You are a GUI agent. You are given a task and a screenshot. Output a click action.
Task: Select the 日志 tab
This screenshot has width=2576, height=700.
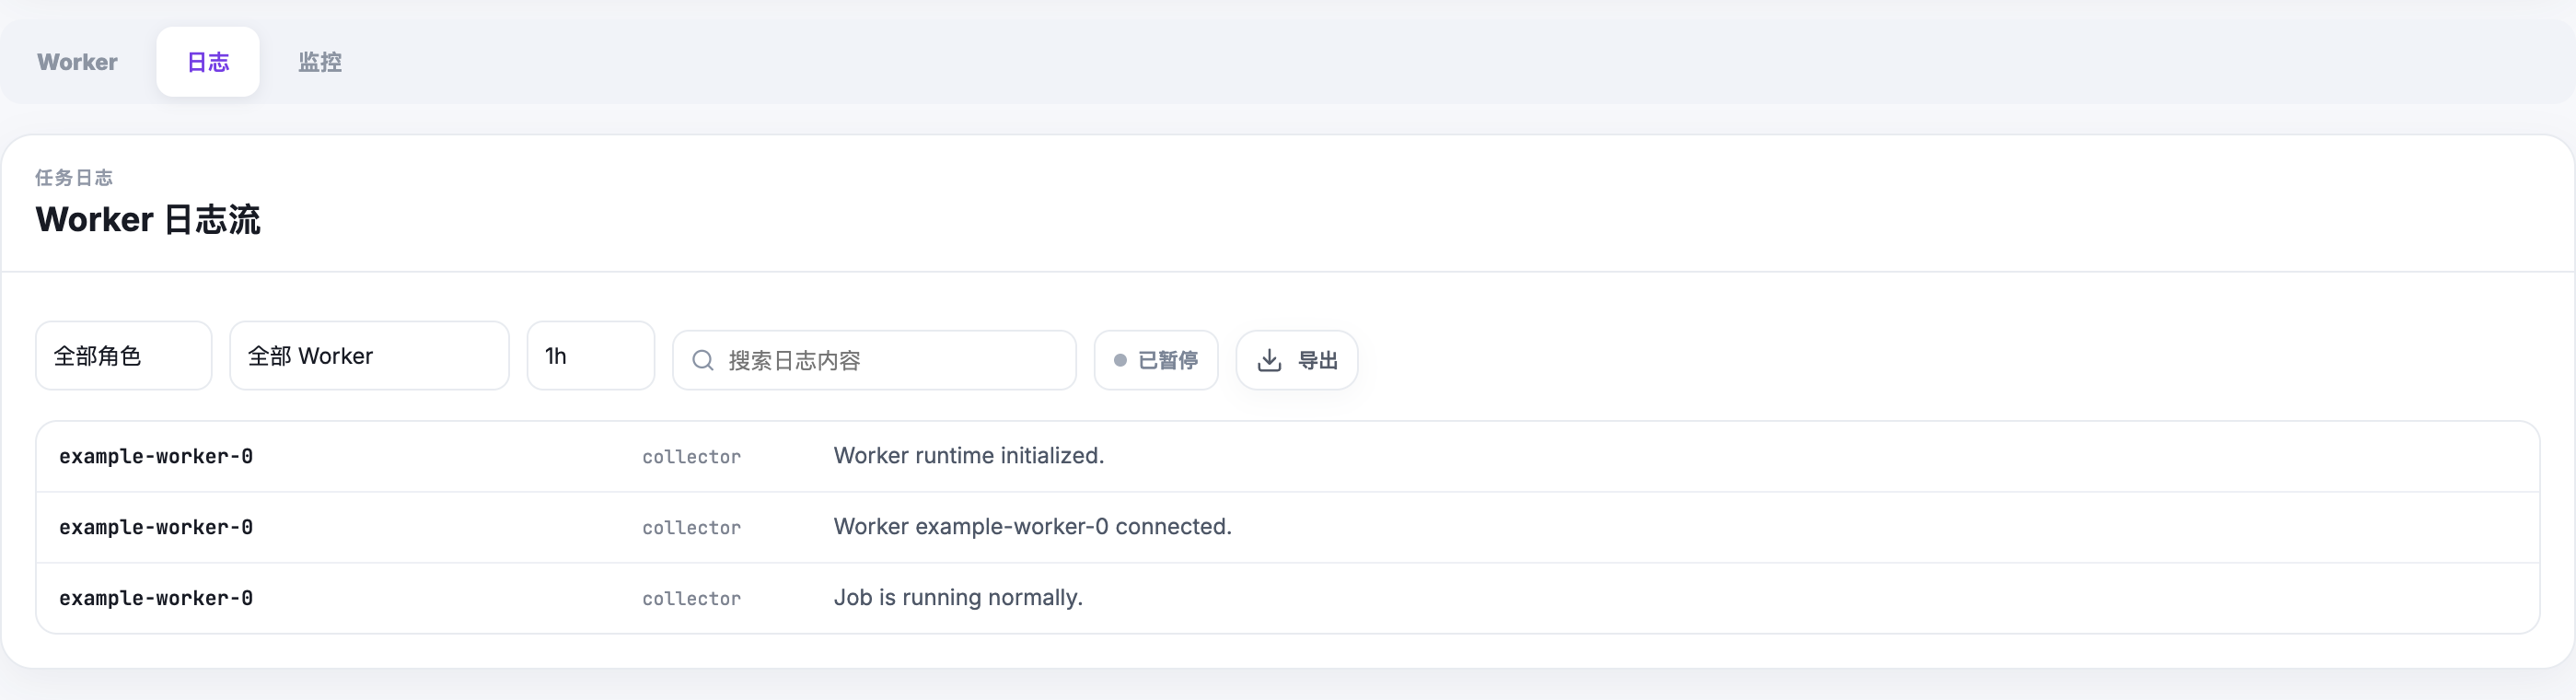click(x=208, y=62)
